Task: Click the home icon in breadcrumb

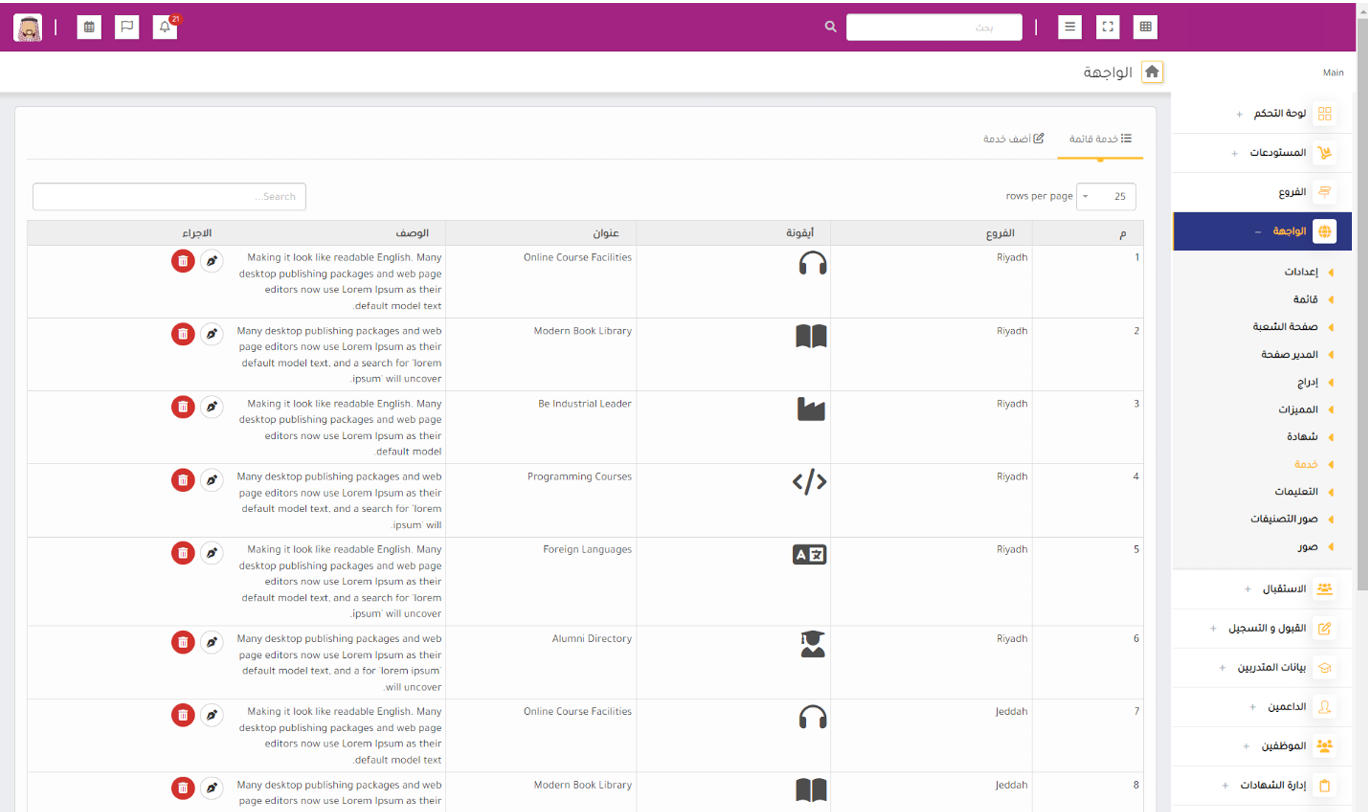Action: 1152,72
